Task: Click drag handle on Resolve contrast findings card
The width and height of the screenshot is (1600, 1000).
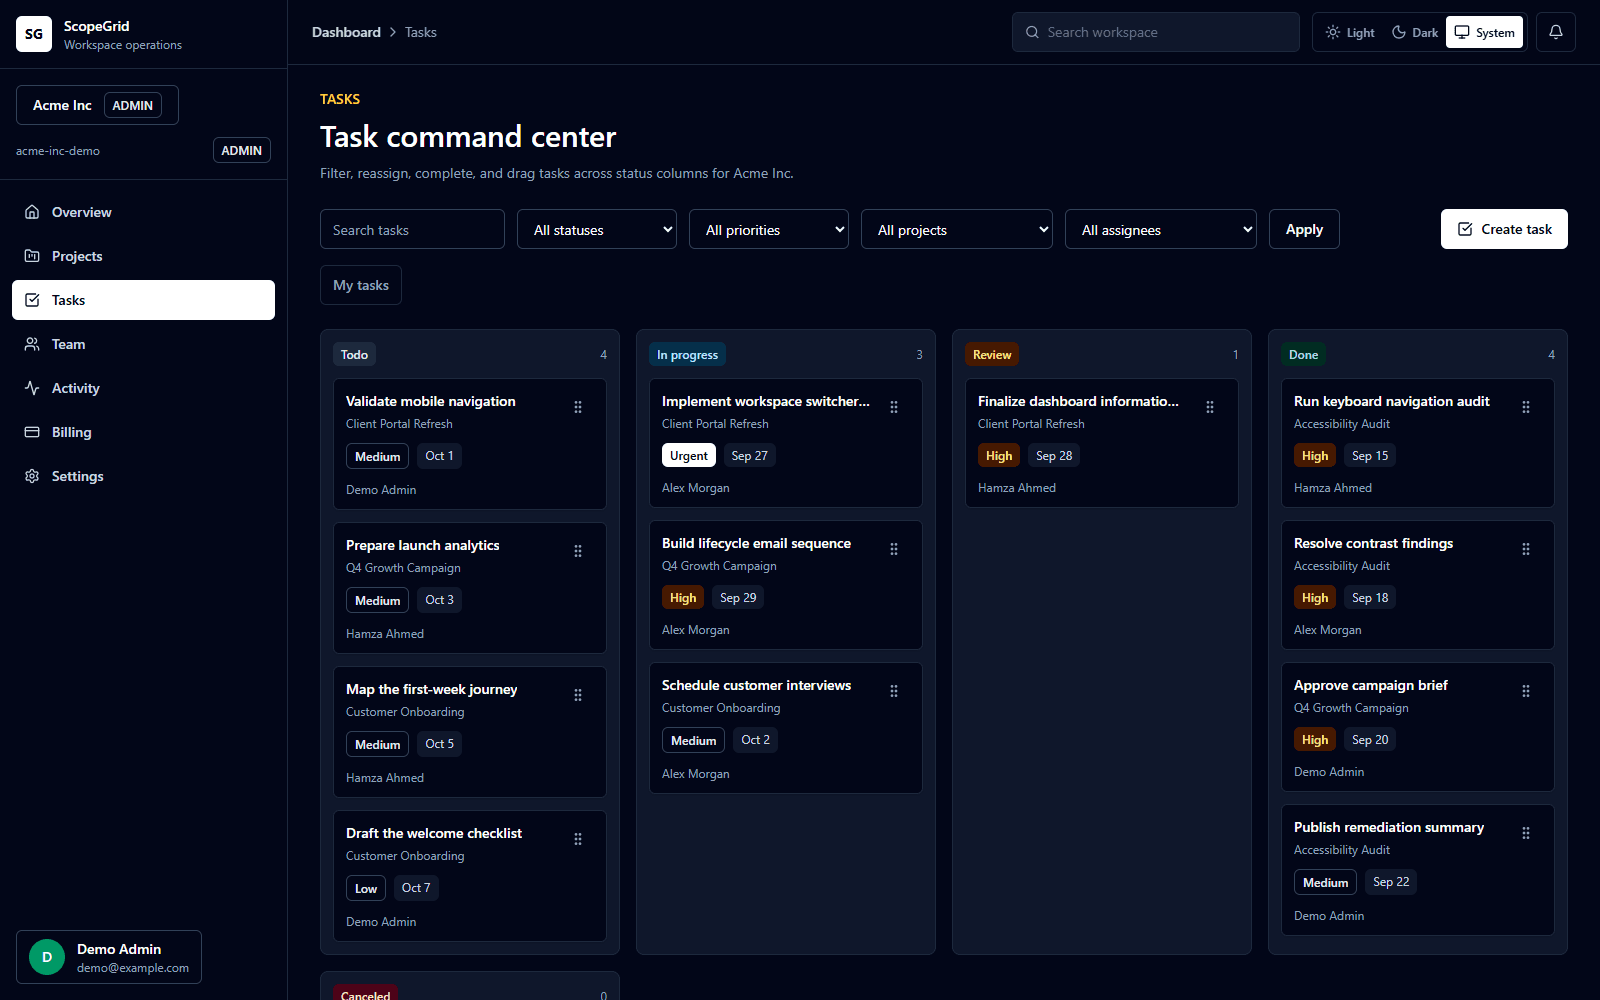Action: pos(1526,549)
